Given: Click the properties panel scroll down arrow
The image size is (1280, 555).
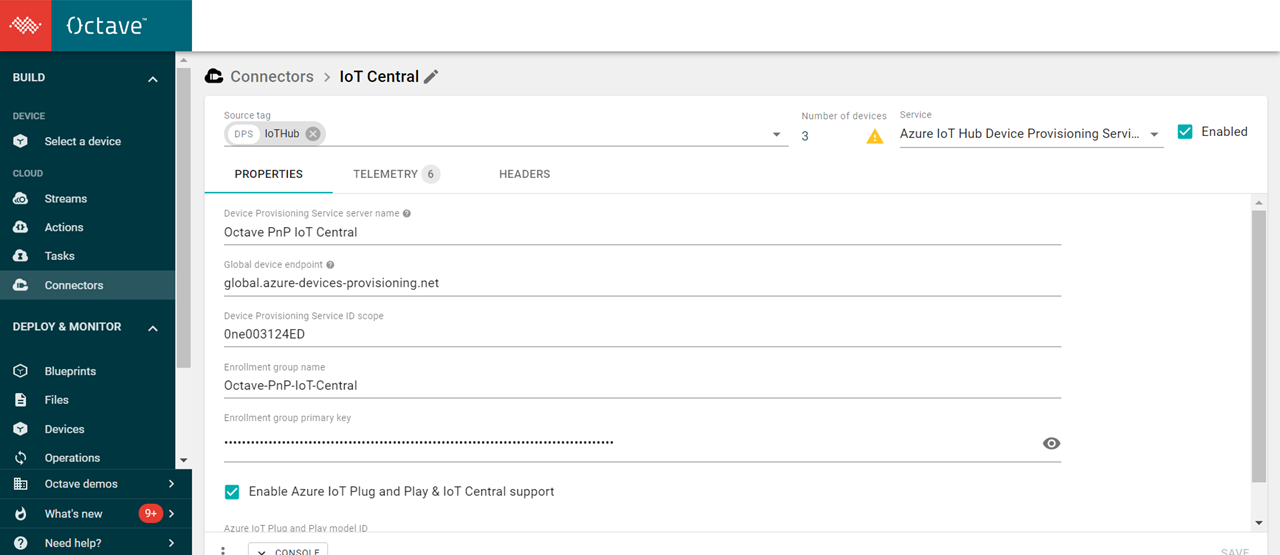Looking at the screenshot, I should pos(1258,523).
